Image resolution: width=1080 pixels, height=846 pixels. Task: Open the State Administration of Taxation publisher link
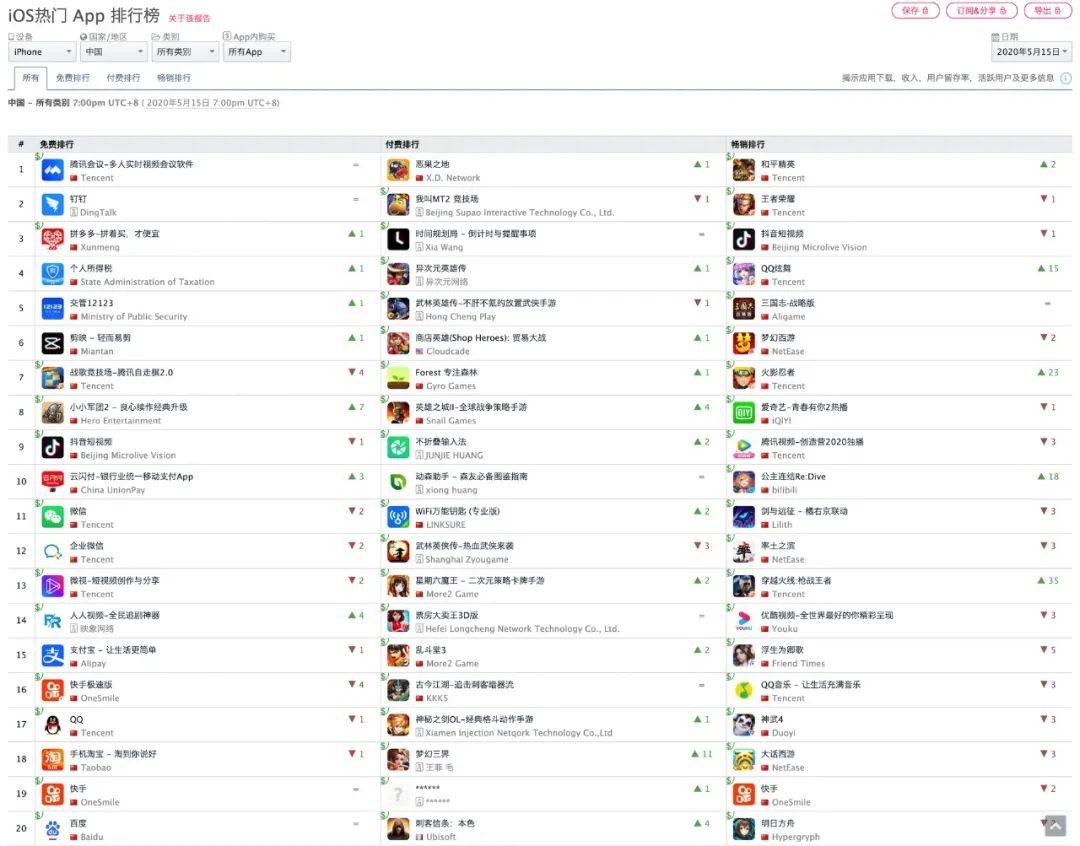(147, 282)
